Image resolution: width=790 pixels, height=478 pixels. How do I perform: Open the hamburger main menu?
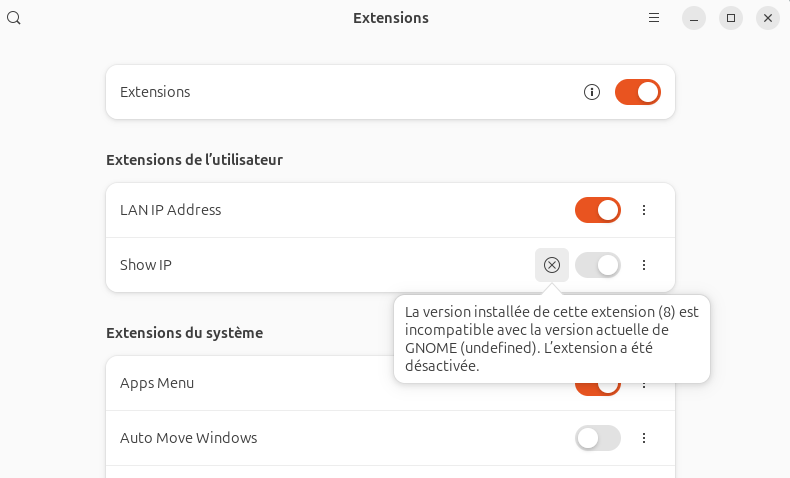point(654,18)
